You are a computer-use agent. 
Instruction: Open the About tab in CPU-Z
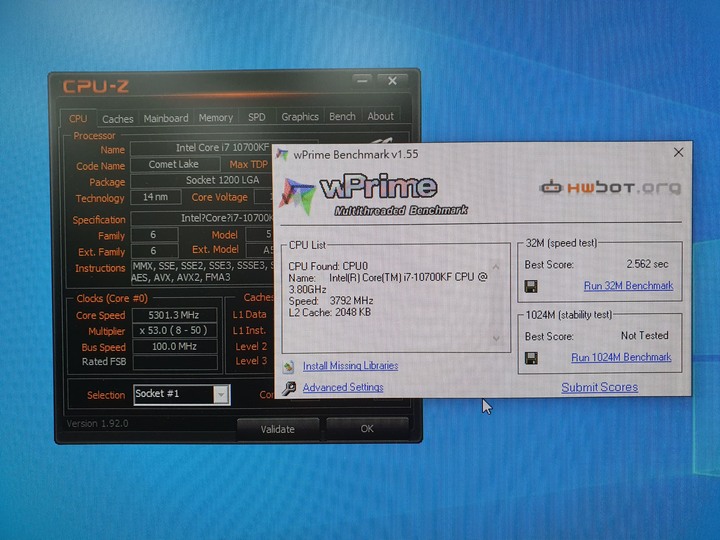click(x=380, y=116)
